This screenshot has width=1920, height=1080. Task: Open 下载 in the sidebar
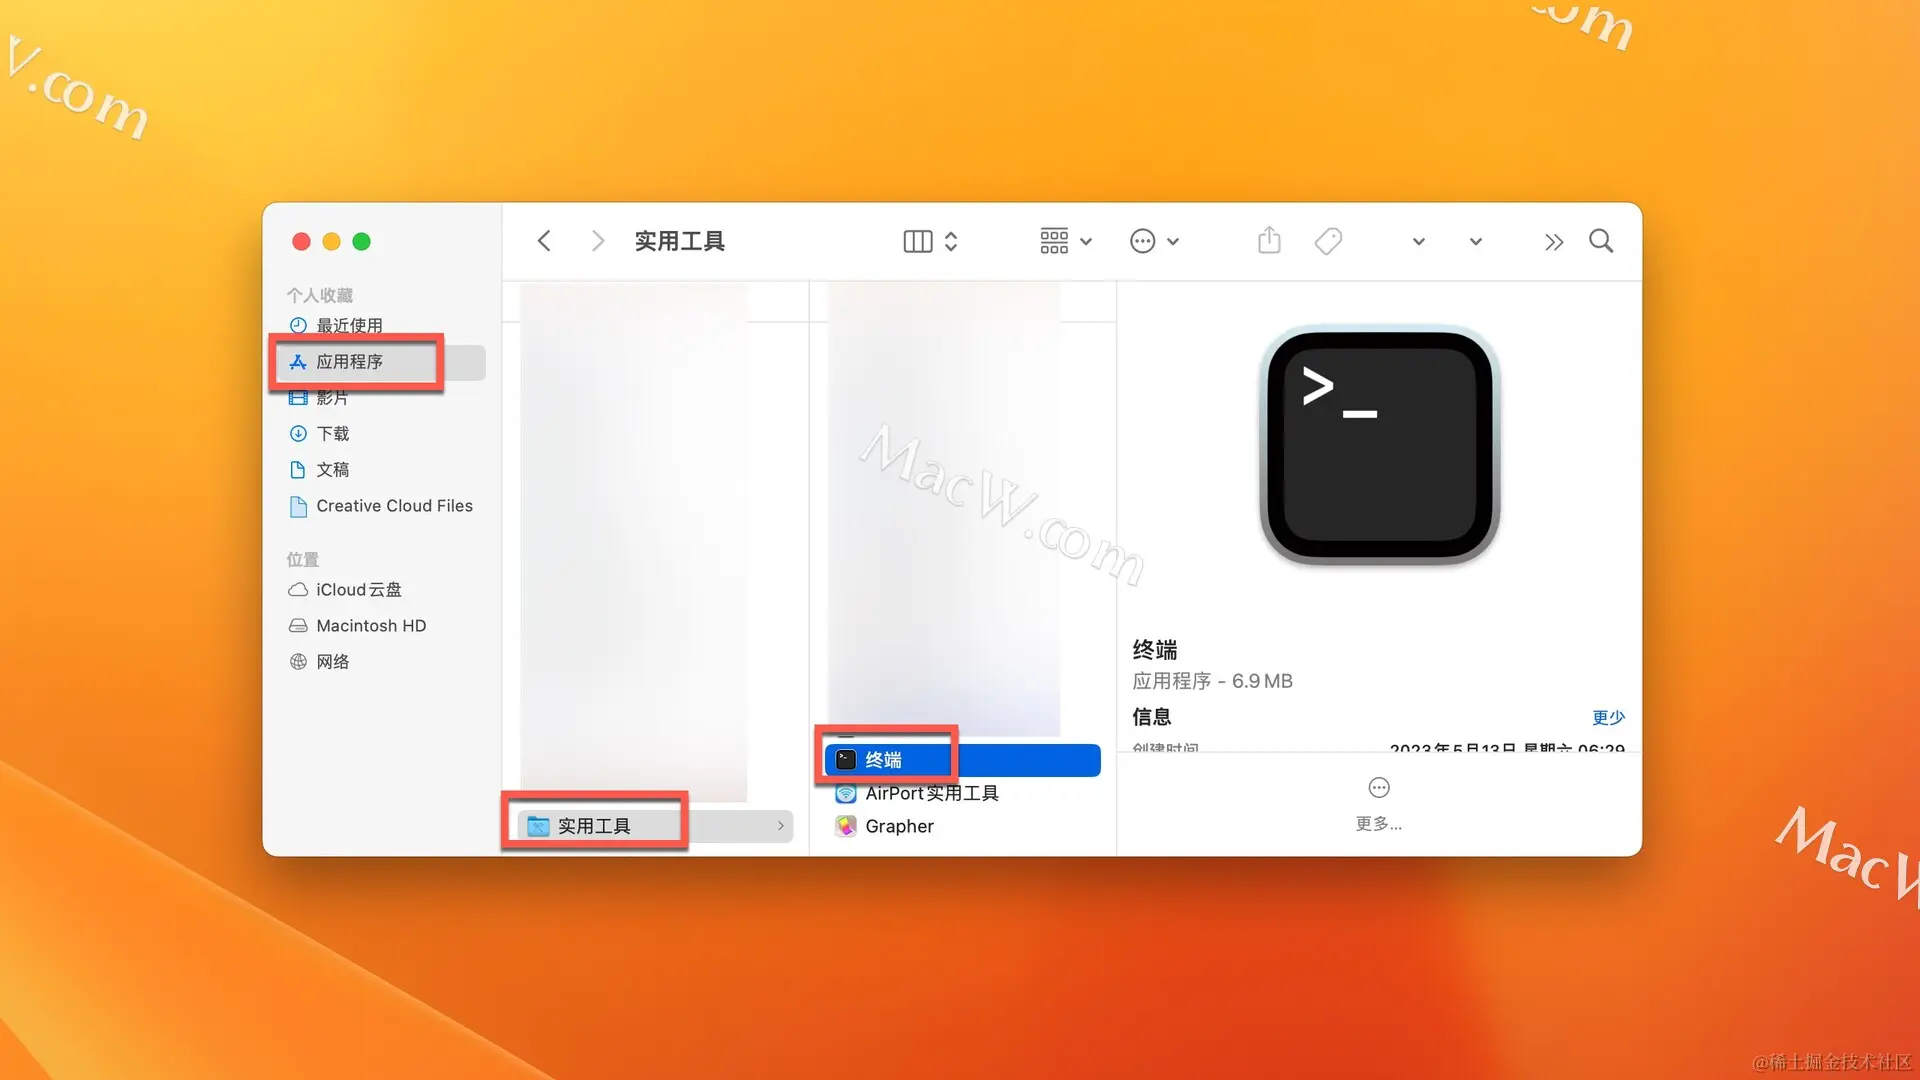(x=332, y=434)
